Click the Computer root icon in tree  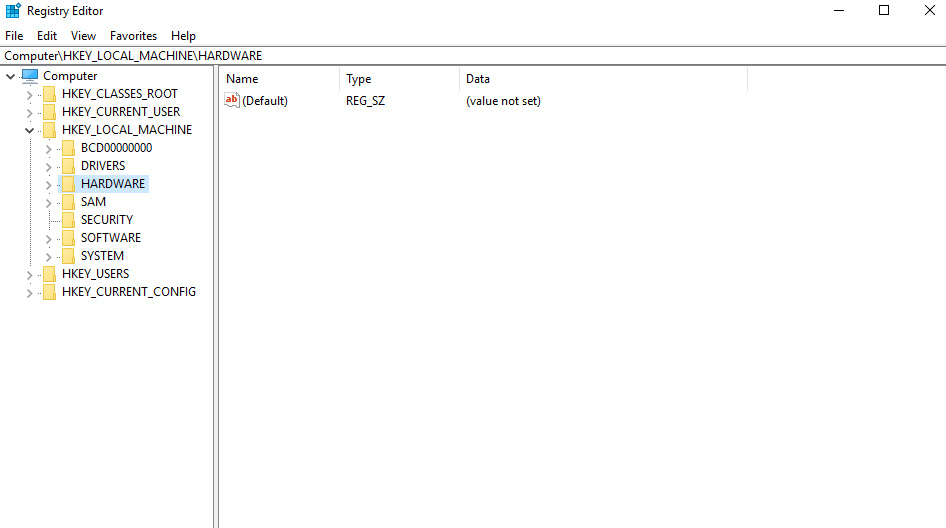click(x=30, y=75)
